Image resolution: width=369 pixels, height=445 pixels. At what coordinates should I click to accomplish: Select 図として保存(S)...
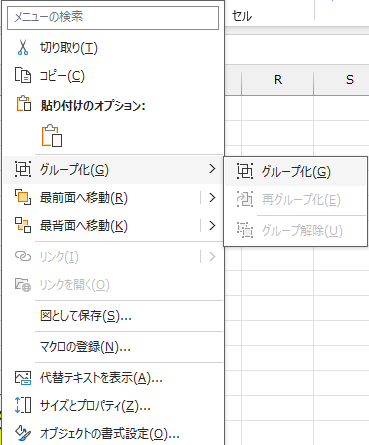pos(113,316)
